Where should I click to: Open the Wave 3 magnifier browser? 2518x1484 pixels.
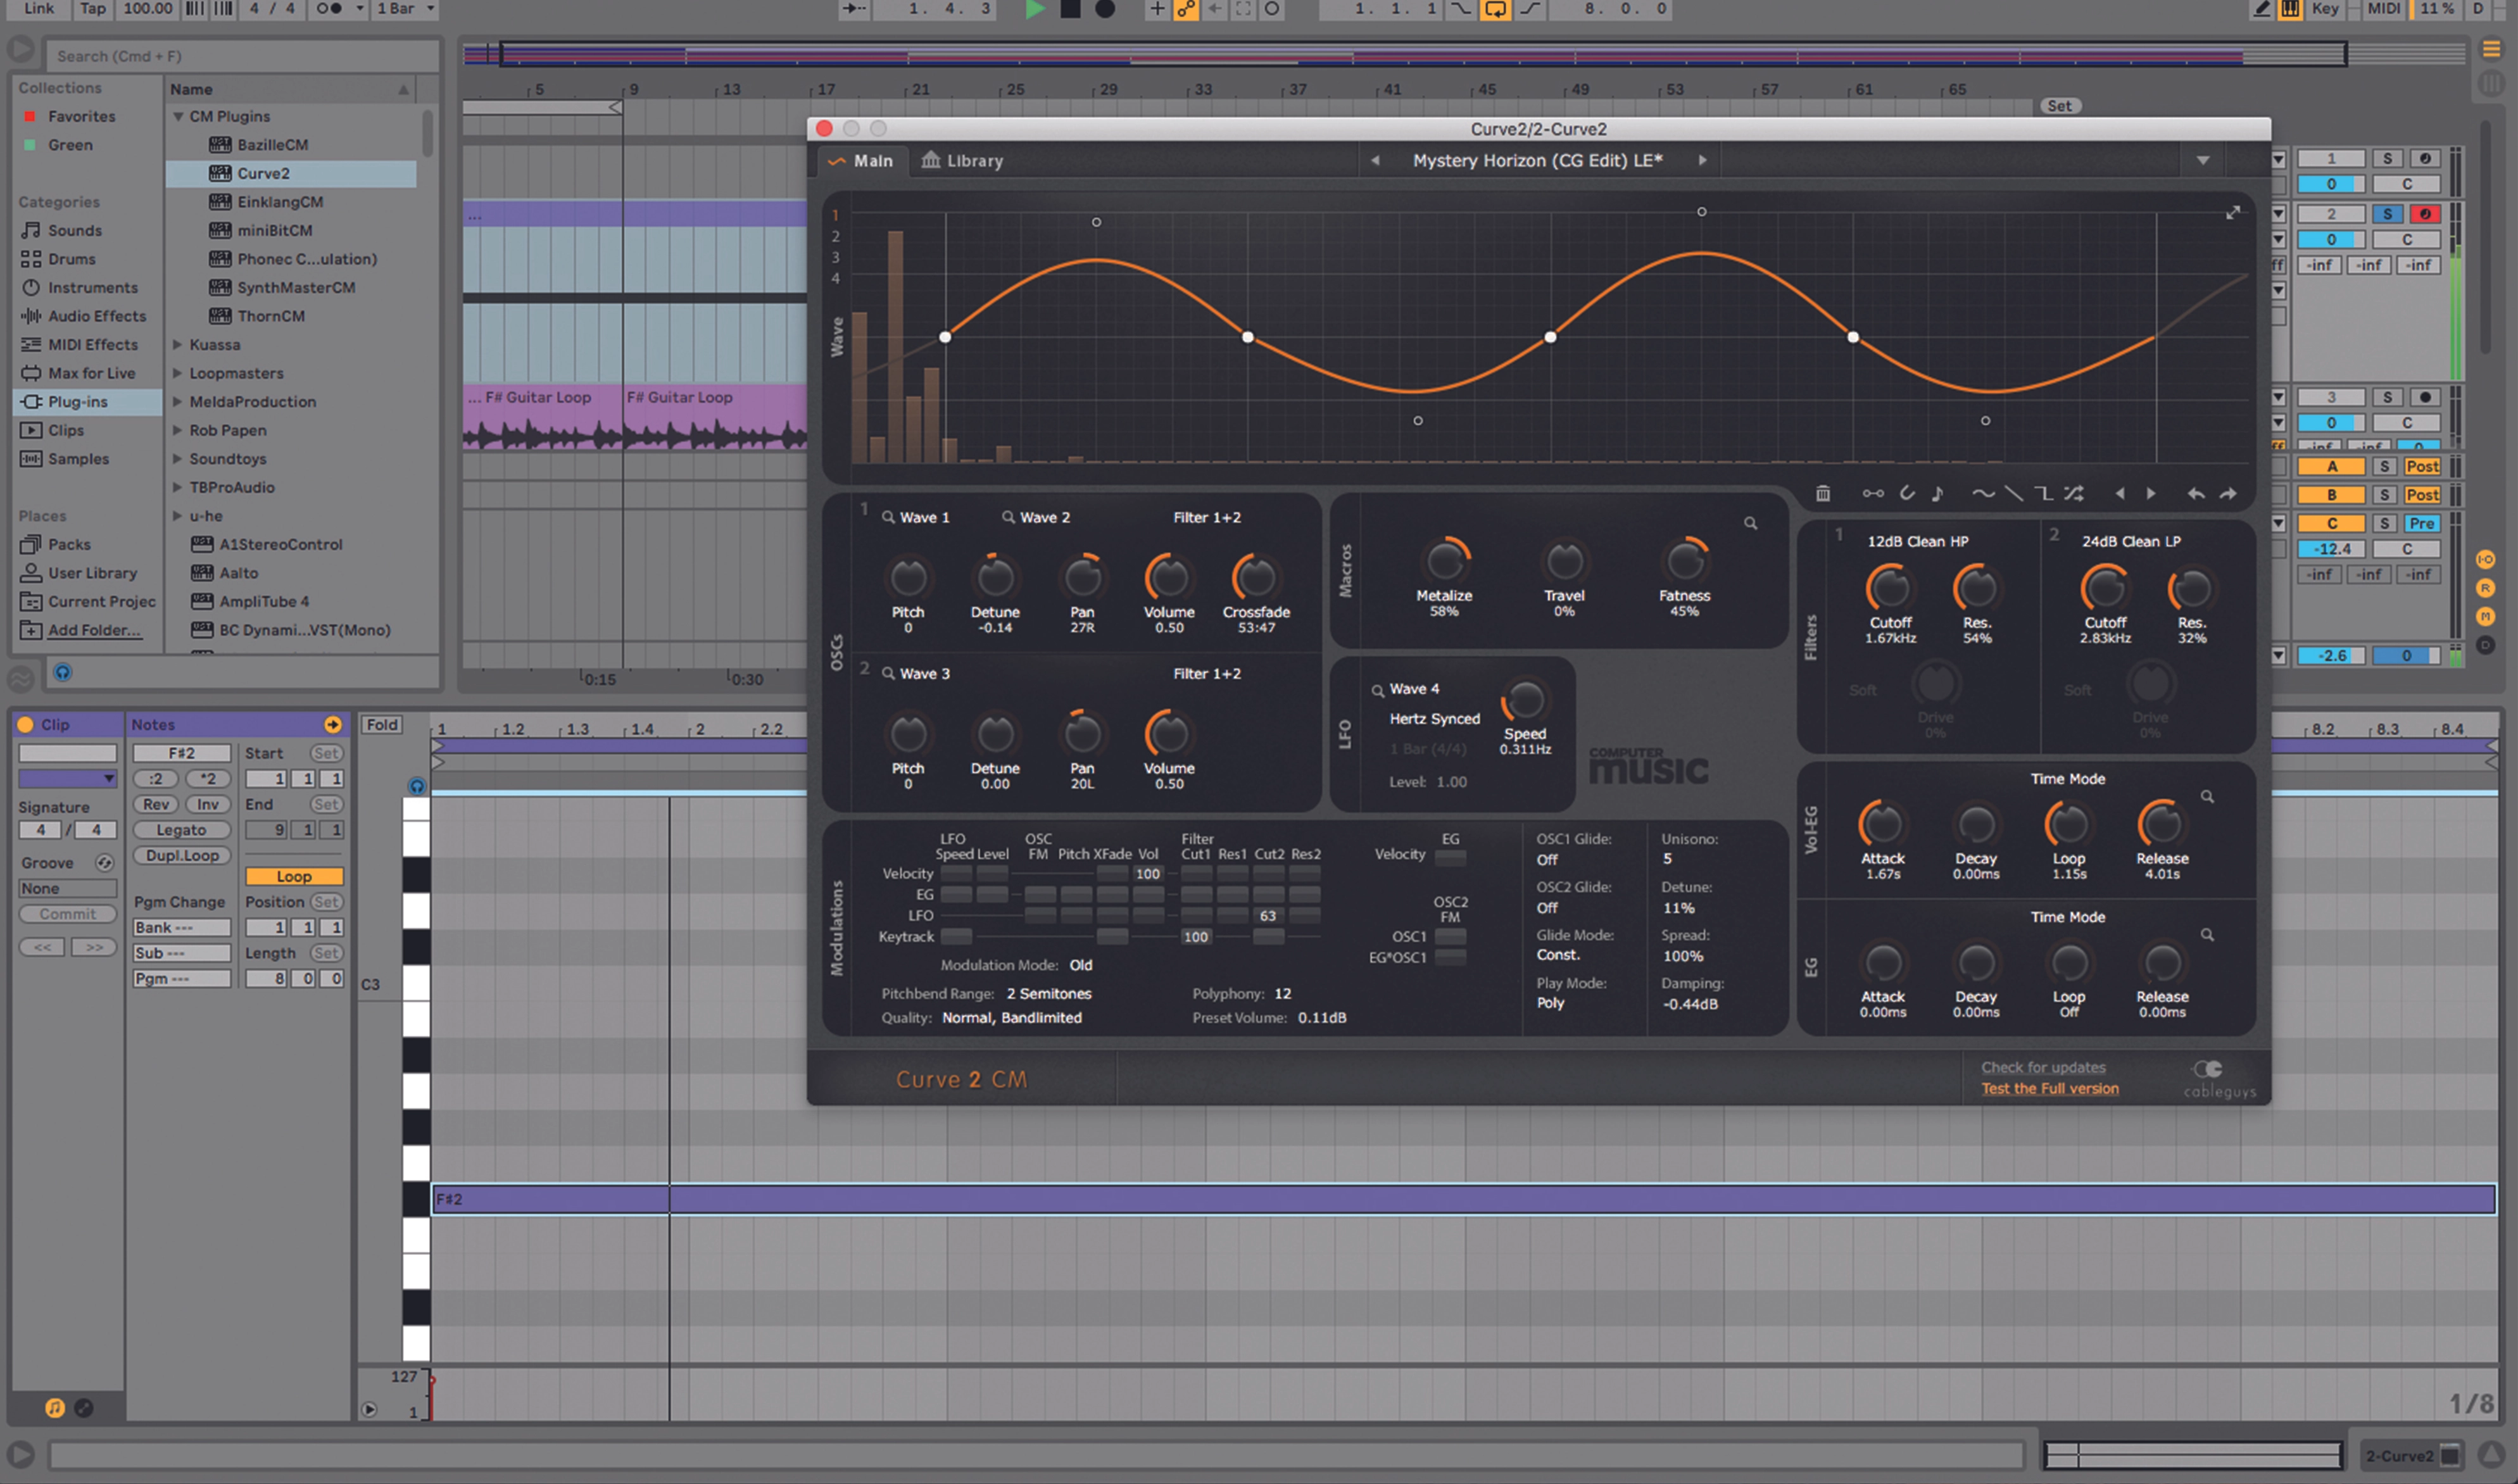(887, 673)
